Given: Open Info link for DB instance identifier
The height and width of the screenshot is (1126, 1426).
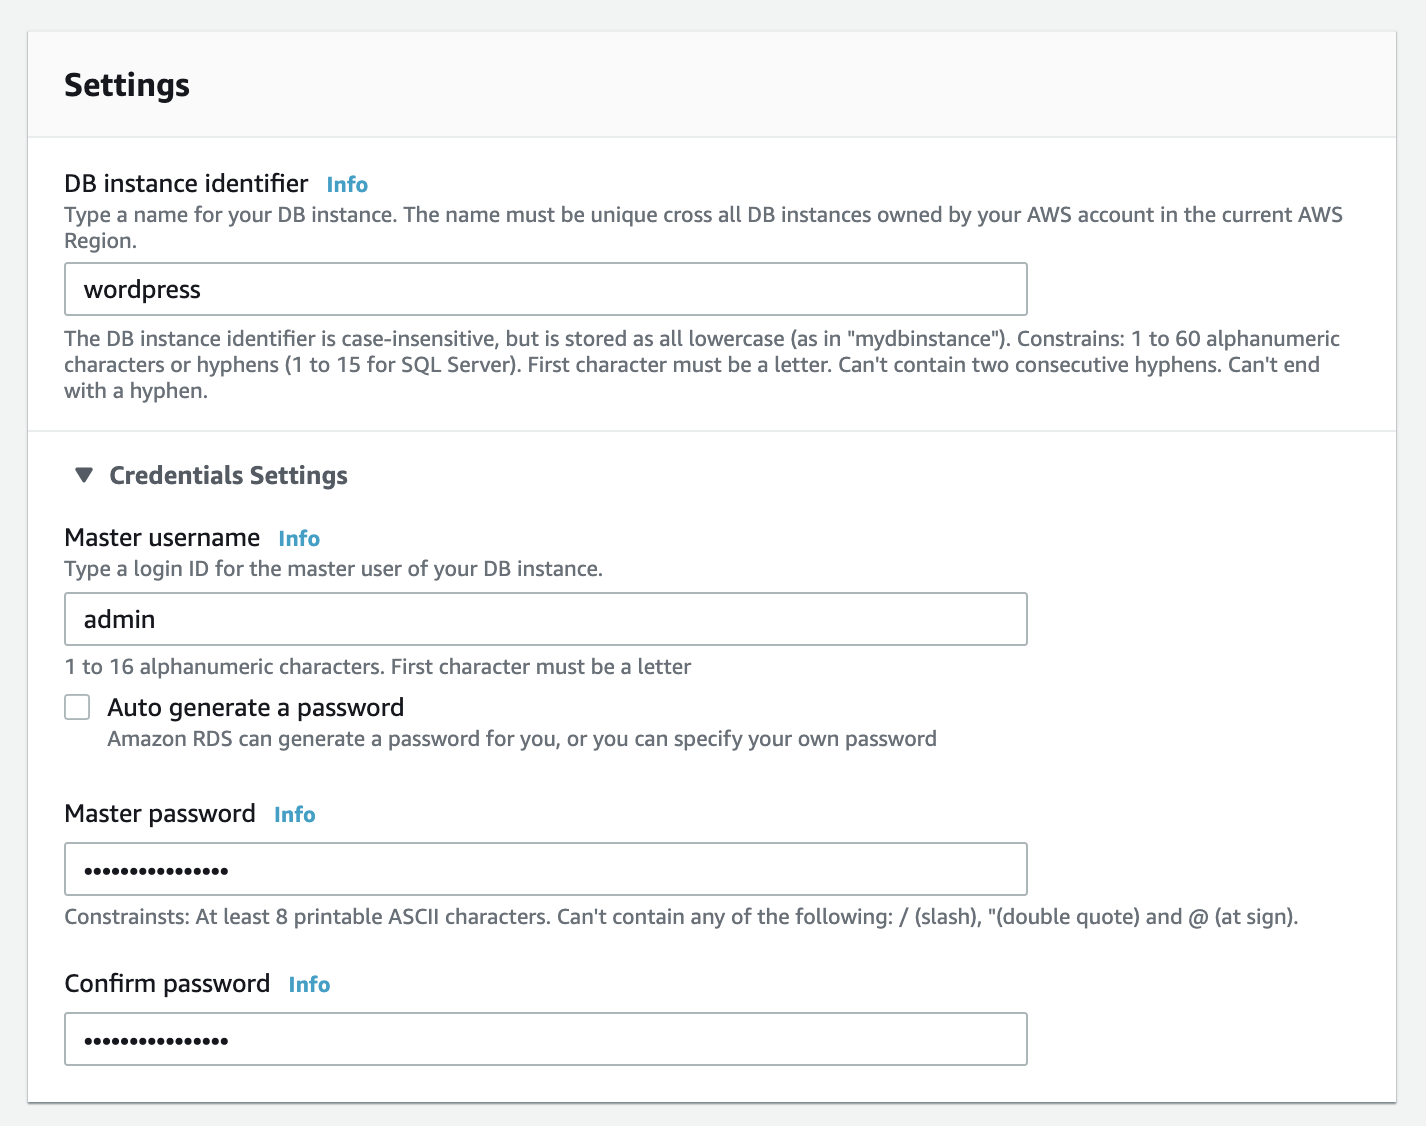Looking at the screenshot, I should 347,185.
